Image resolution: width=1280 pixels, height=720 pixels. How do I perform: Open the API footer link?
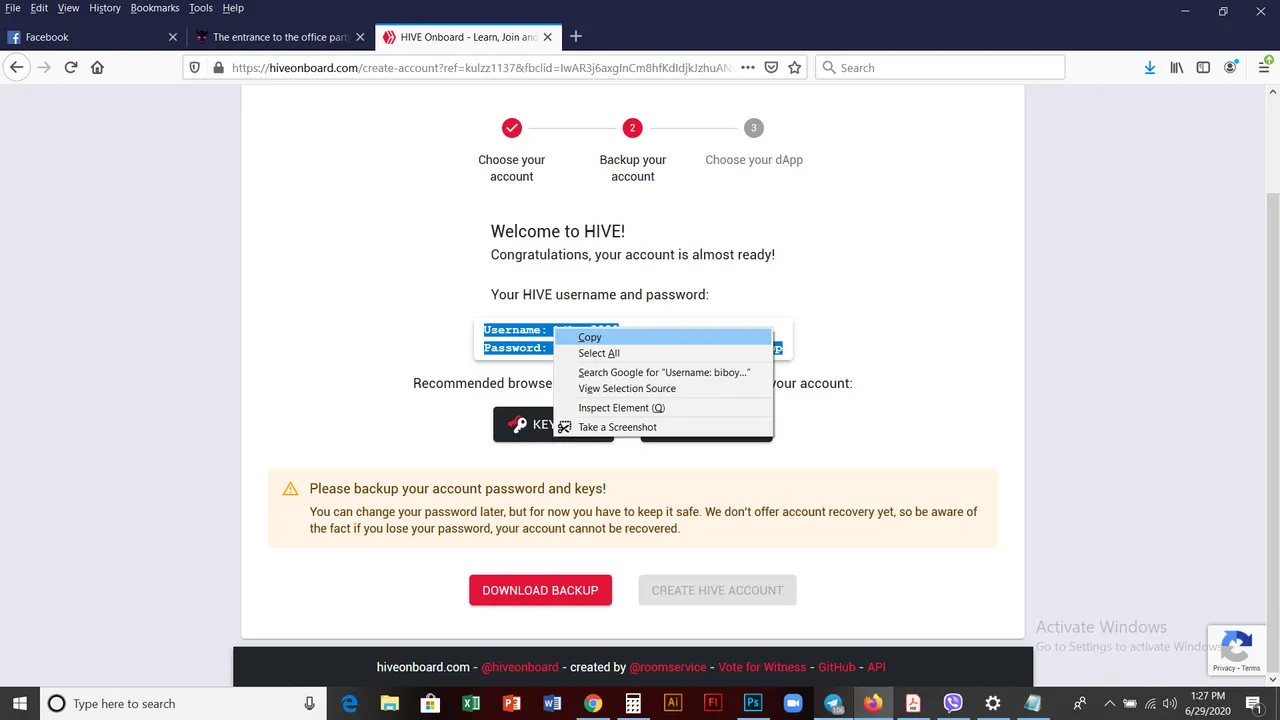(x=876, y=667)
